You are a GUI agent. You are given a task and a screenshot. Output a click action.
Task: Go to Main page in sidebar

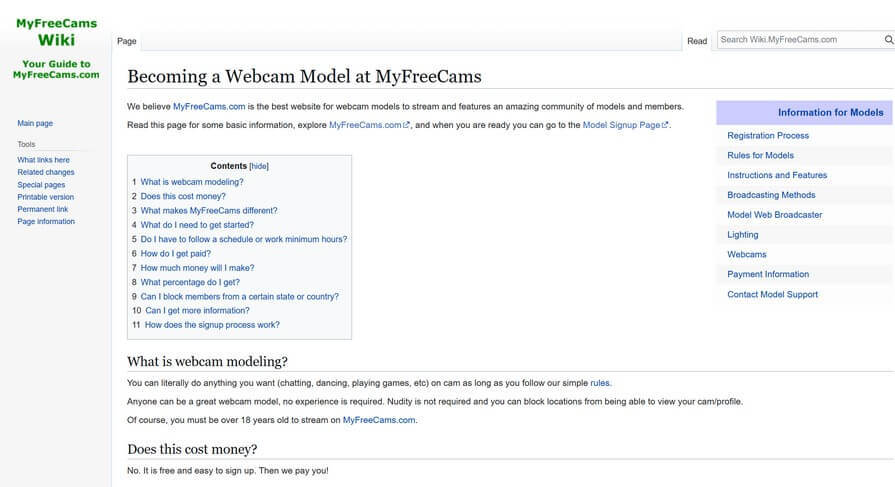click(35, 123)
